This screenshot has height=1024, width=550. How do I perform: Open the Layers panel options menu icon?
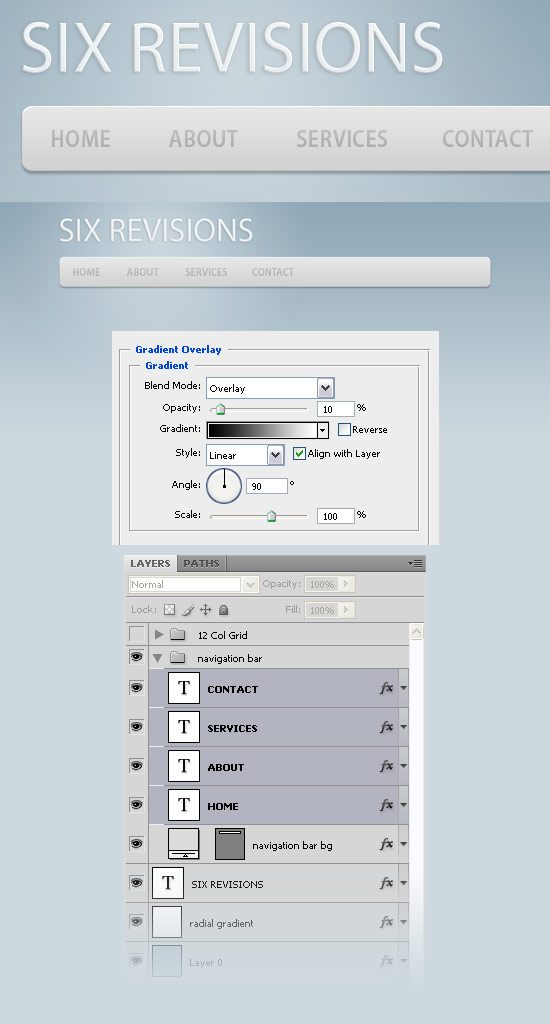pyautogui.click(x=415, y=563)
